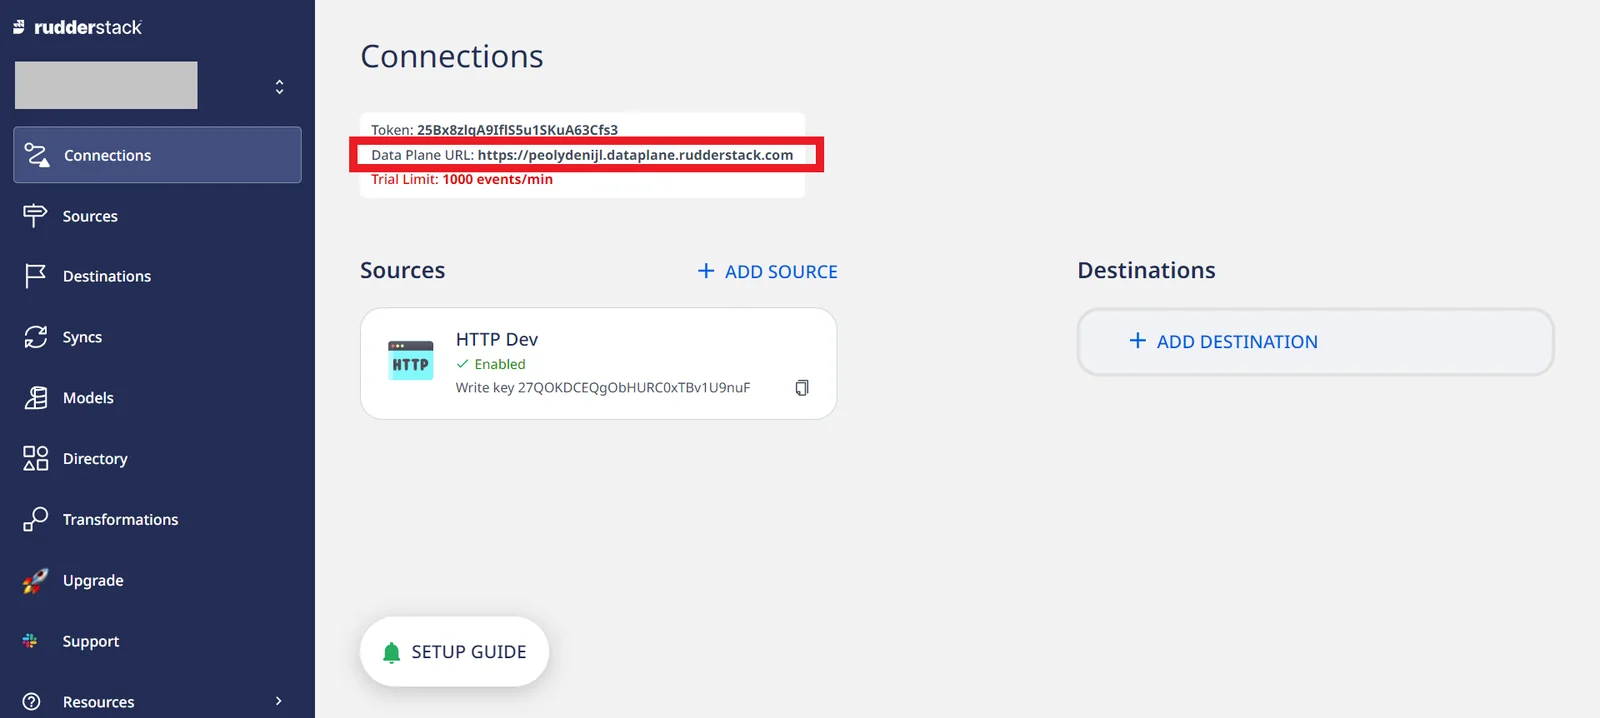Expand the Resources submenu arrow
The image size is (1600, 718).
click(279, 701)
